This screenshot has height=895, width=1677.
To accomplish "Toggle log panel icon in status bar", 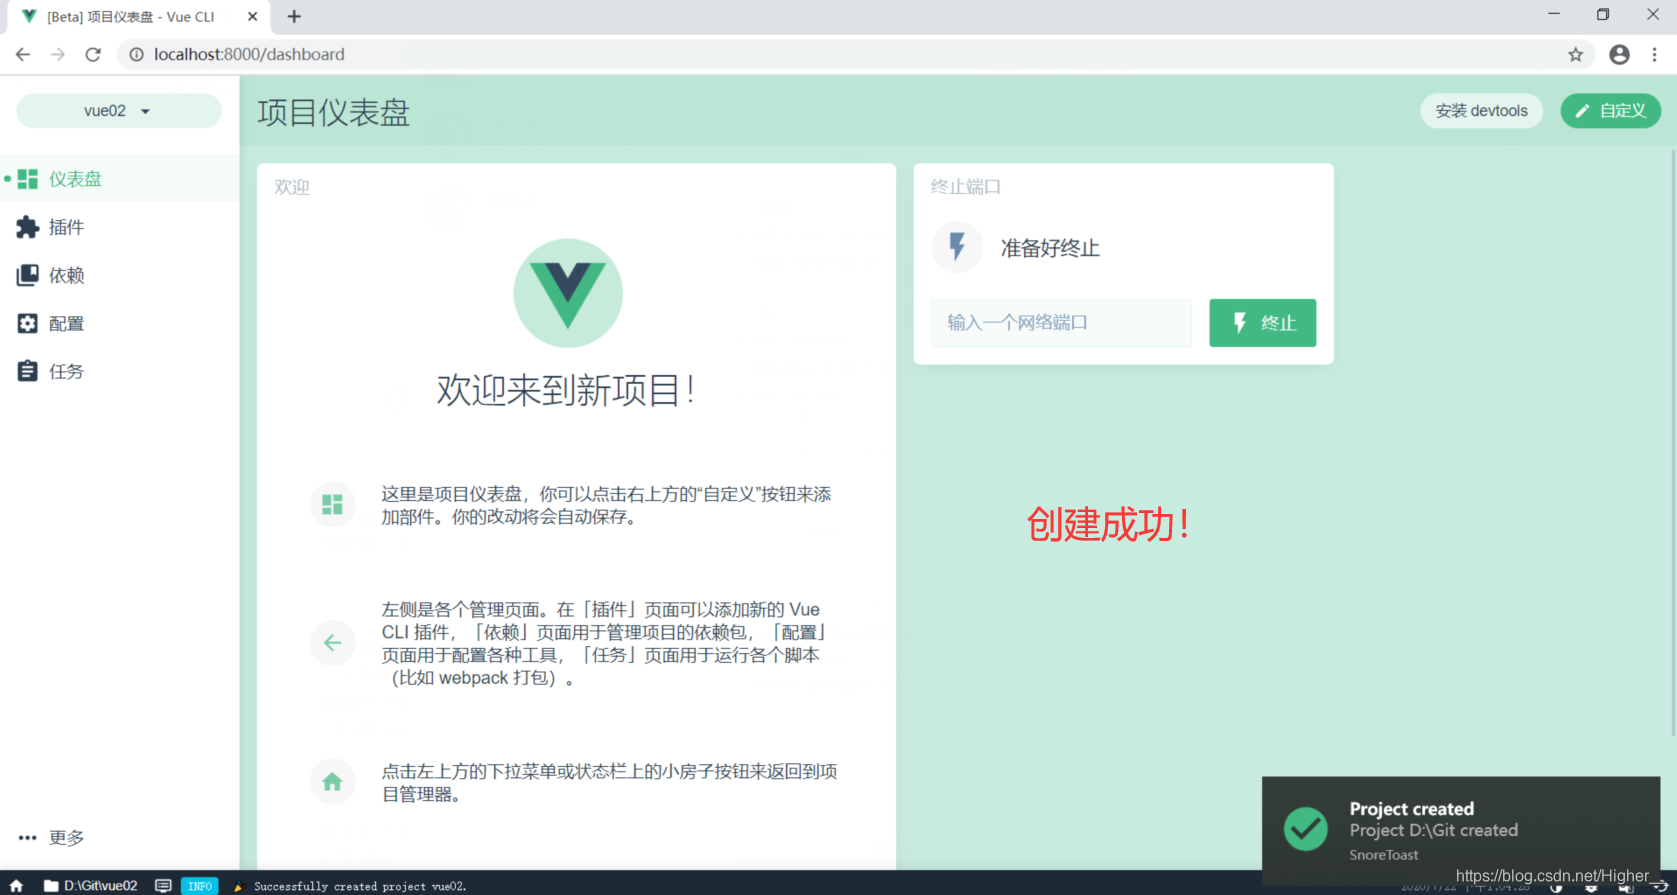I will pos(163,886).
